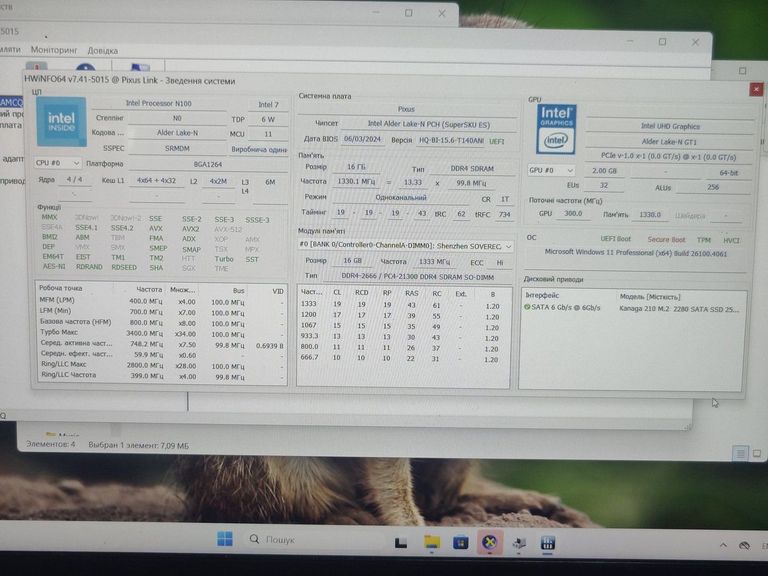This screenshot has width=768, height=576.
Task: Click the HVCI indicator
Action: (731, 240)
